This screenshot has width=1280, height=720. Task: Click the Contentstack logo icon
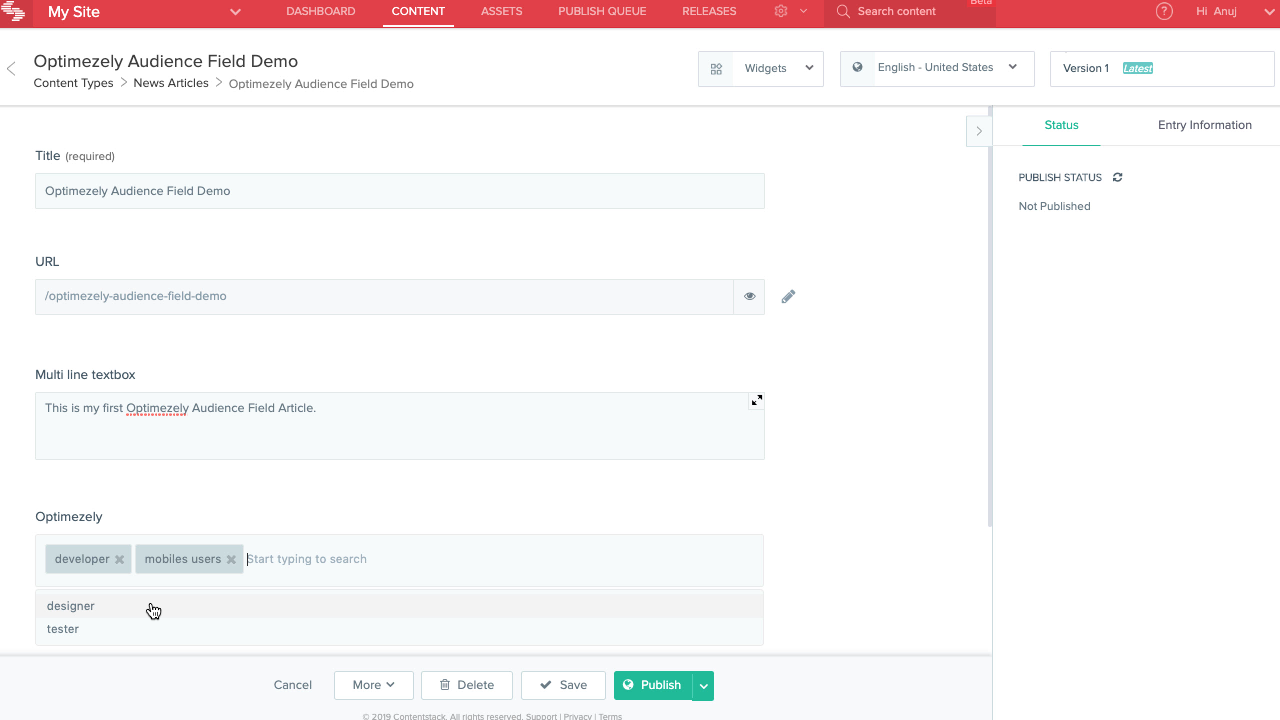pyautogui.click(x=13, y=12)
